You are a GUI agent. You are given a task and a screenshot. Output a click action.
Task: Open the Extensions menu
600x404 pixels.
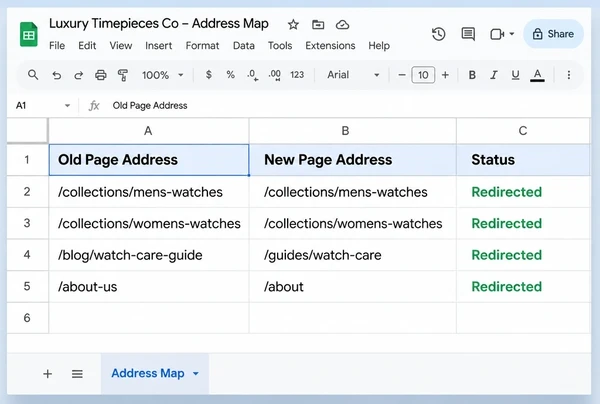point(330,46)
